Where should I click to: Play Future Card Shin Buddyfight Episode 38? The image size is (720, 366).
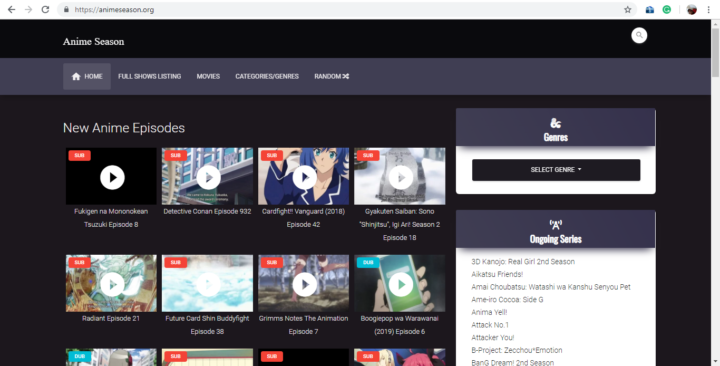point(208,285)
